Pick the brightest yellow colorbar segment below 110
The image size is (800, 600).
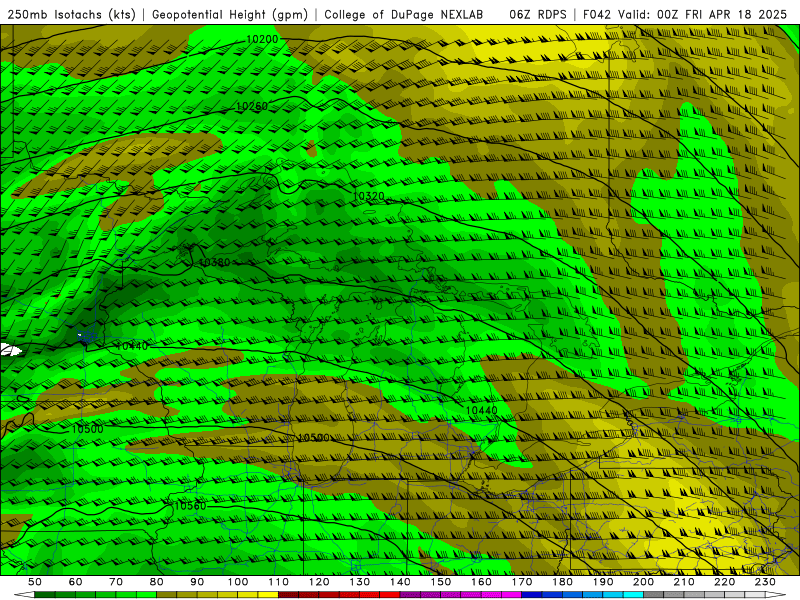click(268, 595)
